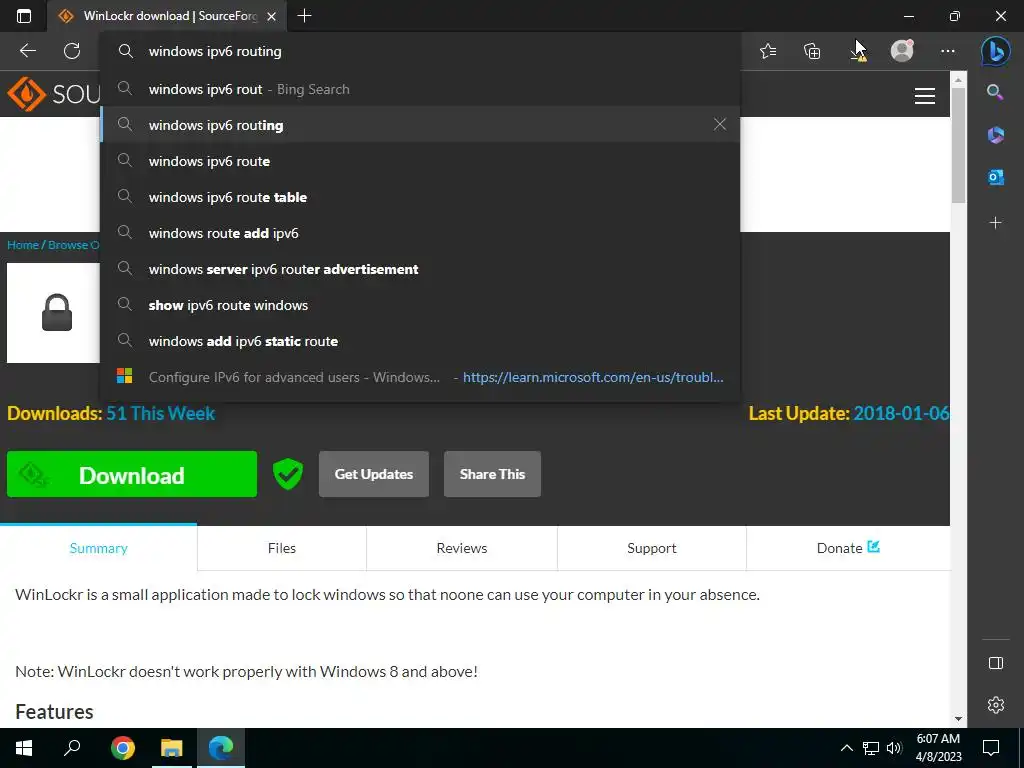Viewport: 1024px width, 768px height.
Task: Click the Home breadcrumb link
Action: point(23,245)
